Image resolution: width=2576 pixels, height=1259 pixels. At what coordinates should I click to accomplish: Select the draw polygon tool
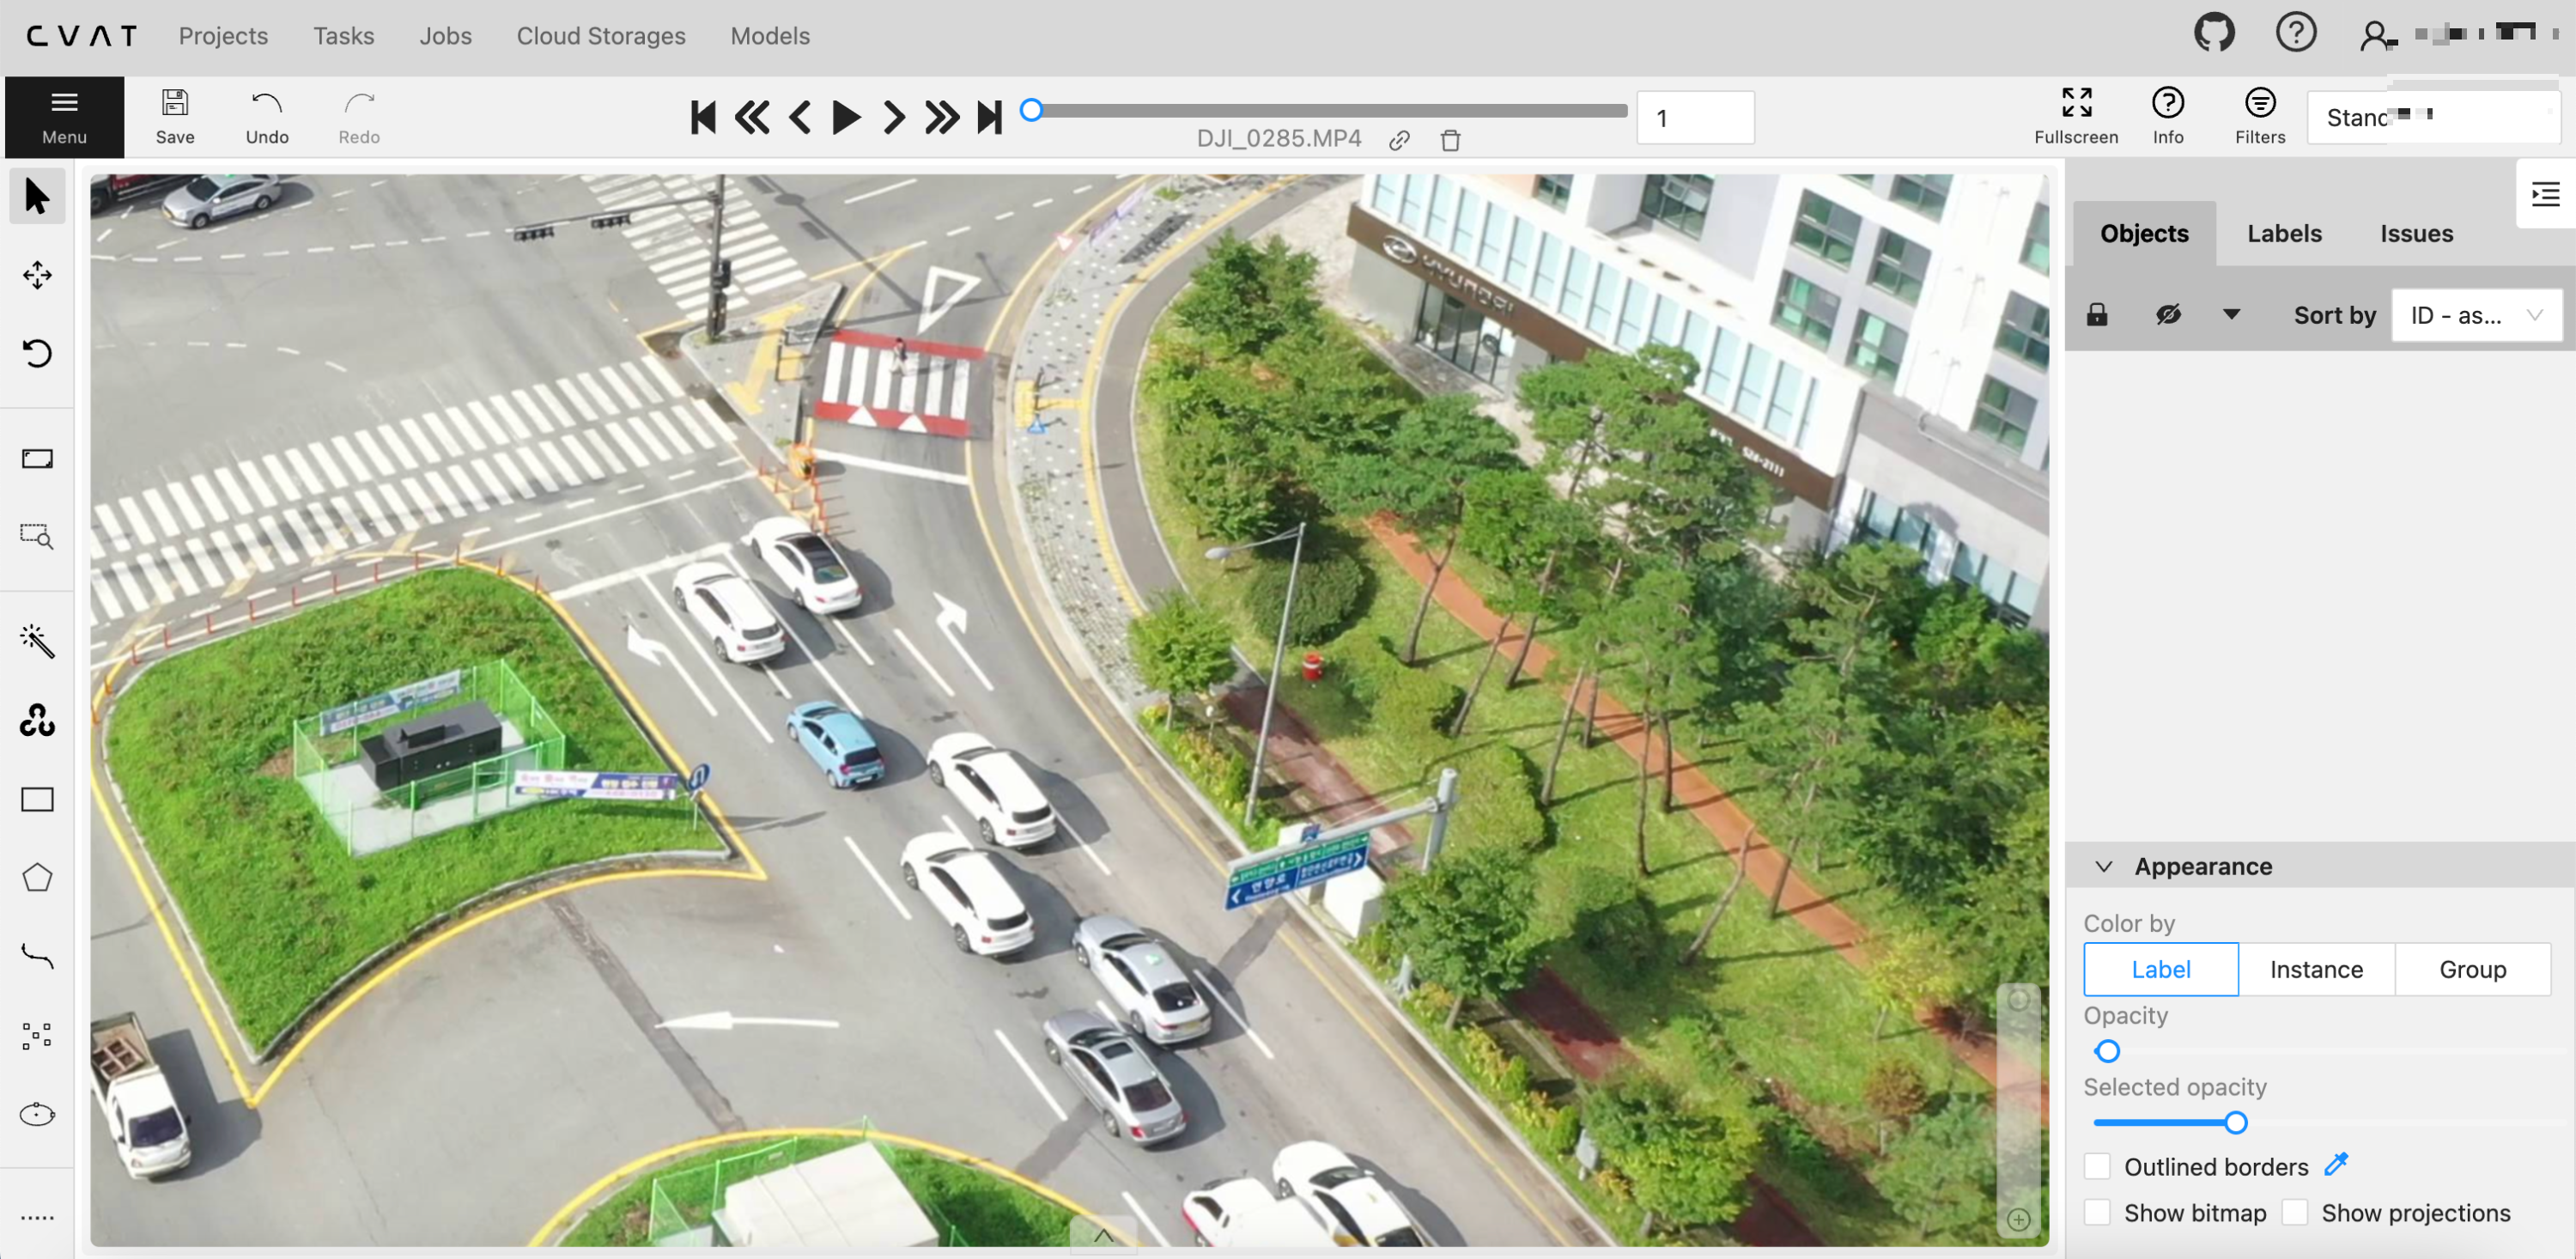click(x=37, y=877)
